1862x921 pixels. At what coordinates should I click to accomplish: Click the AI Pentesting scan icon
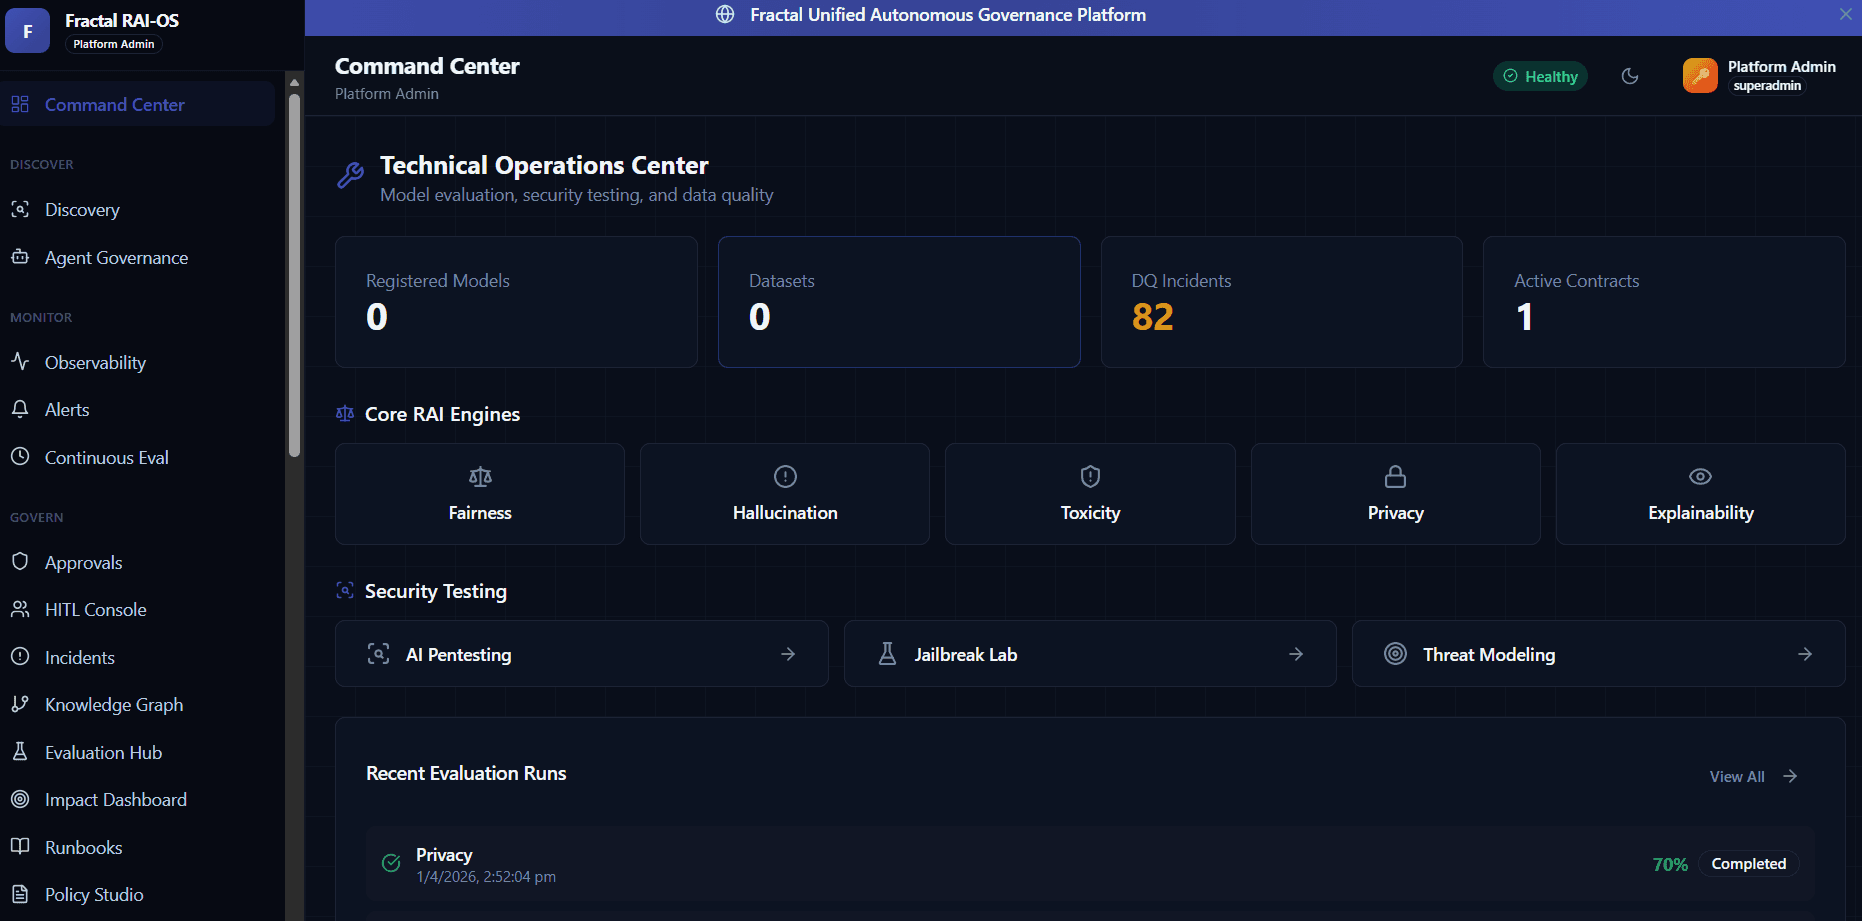click(x=378, y=654)
